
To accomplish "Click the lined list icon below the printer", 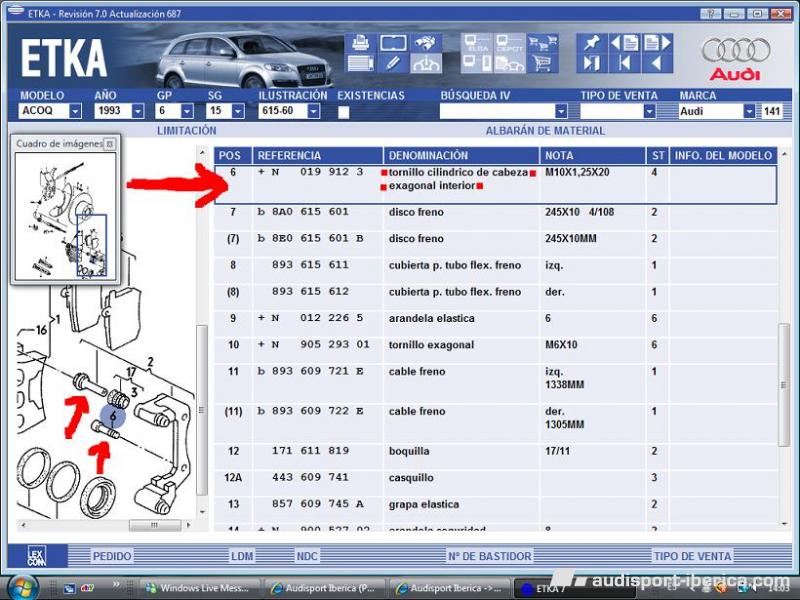I will (361, 64).
